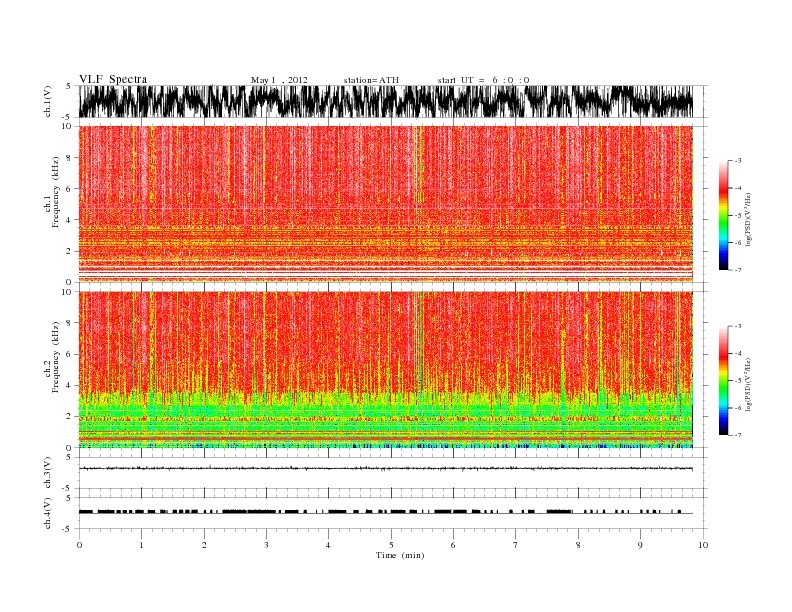Click the "-3" label on the ch.1 color bar
This screenshot has height=612, width=792.
click(737, 161)
